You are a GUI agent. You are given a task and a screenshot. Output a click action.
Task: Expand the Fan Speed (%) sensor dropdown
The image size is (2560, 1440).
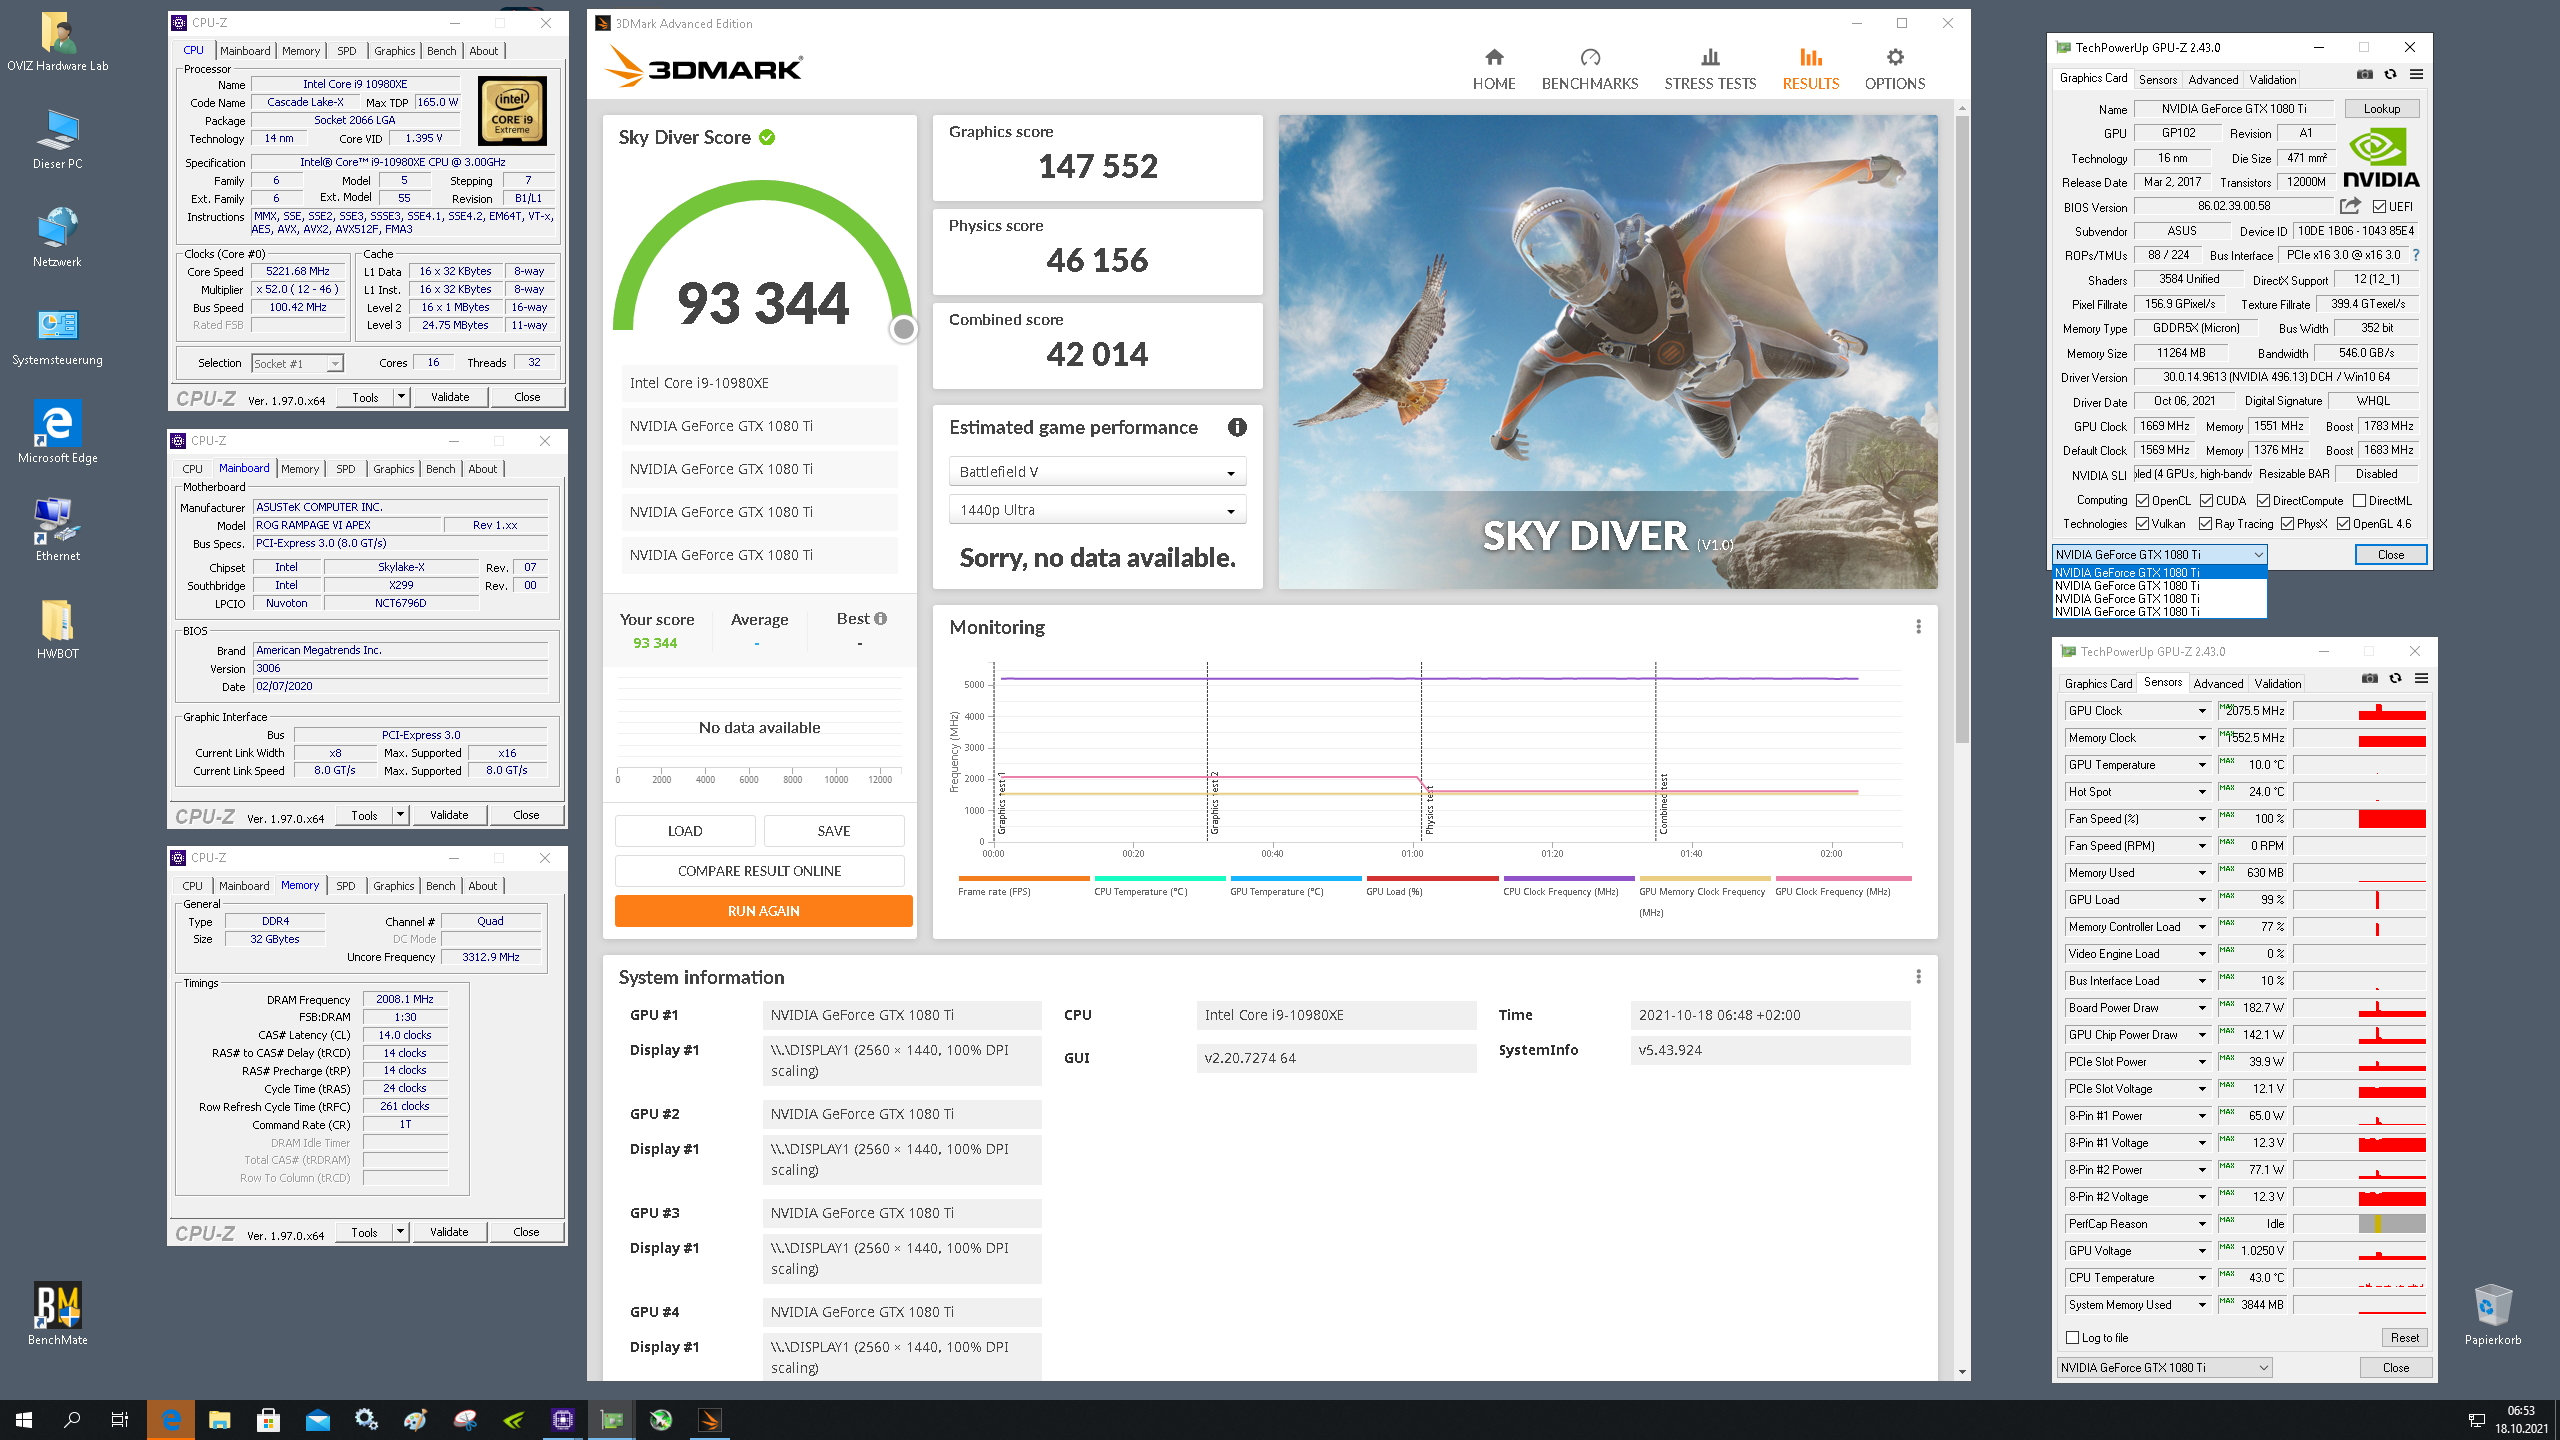[2202, 819]
